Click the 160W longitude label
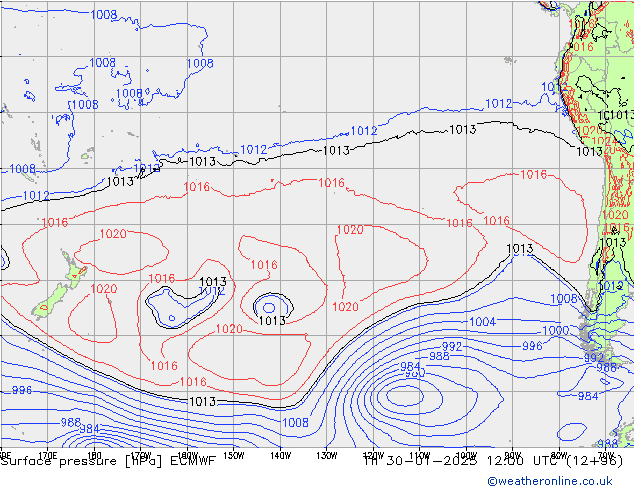Screen dimensions: 634x490 pyautogui.click(x=187, y=455)
